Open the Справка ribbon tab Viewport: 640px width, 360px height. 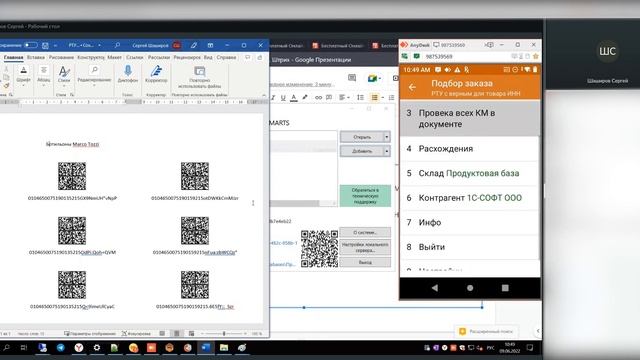226,58
